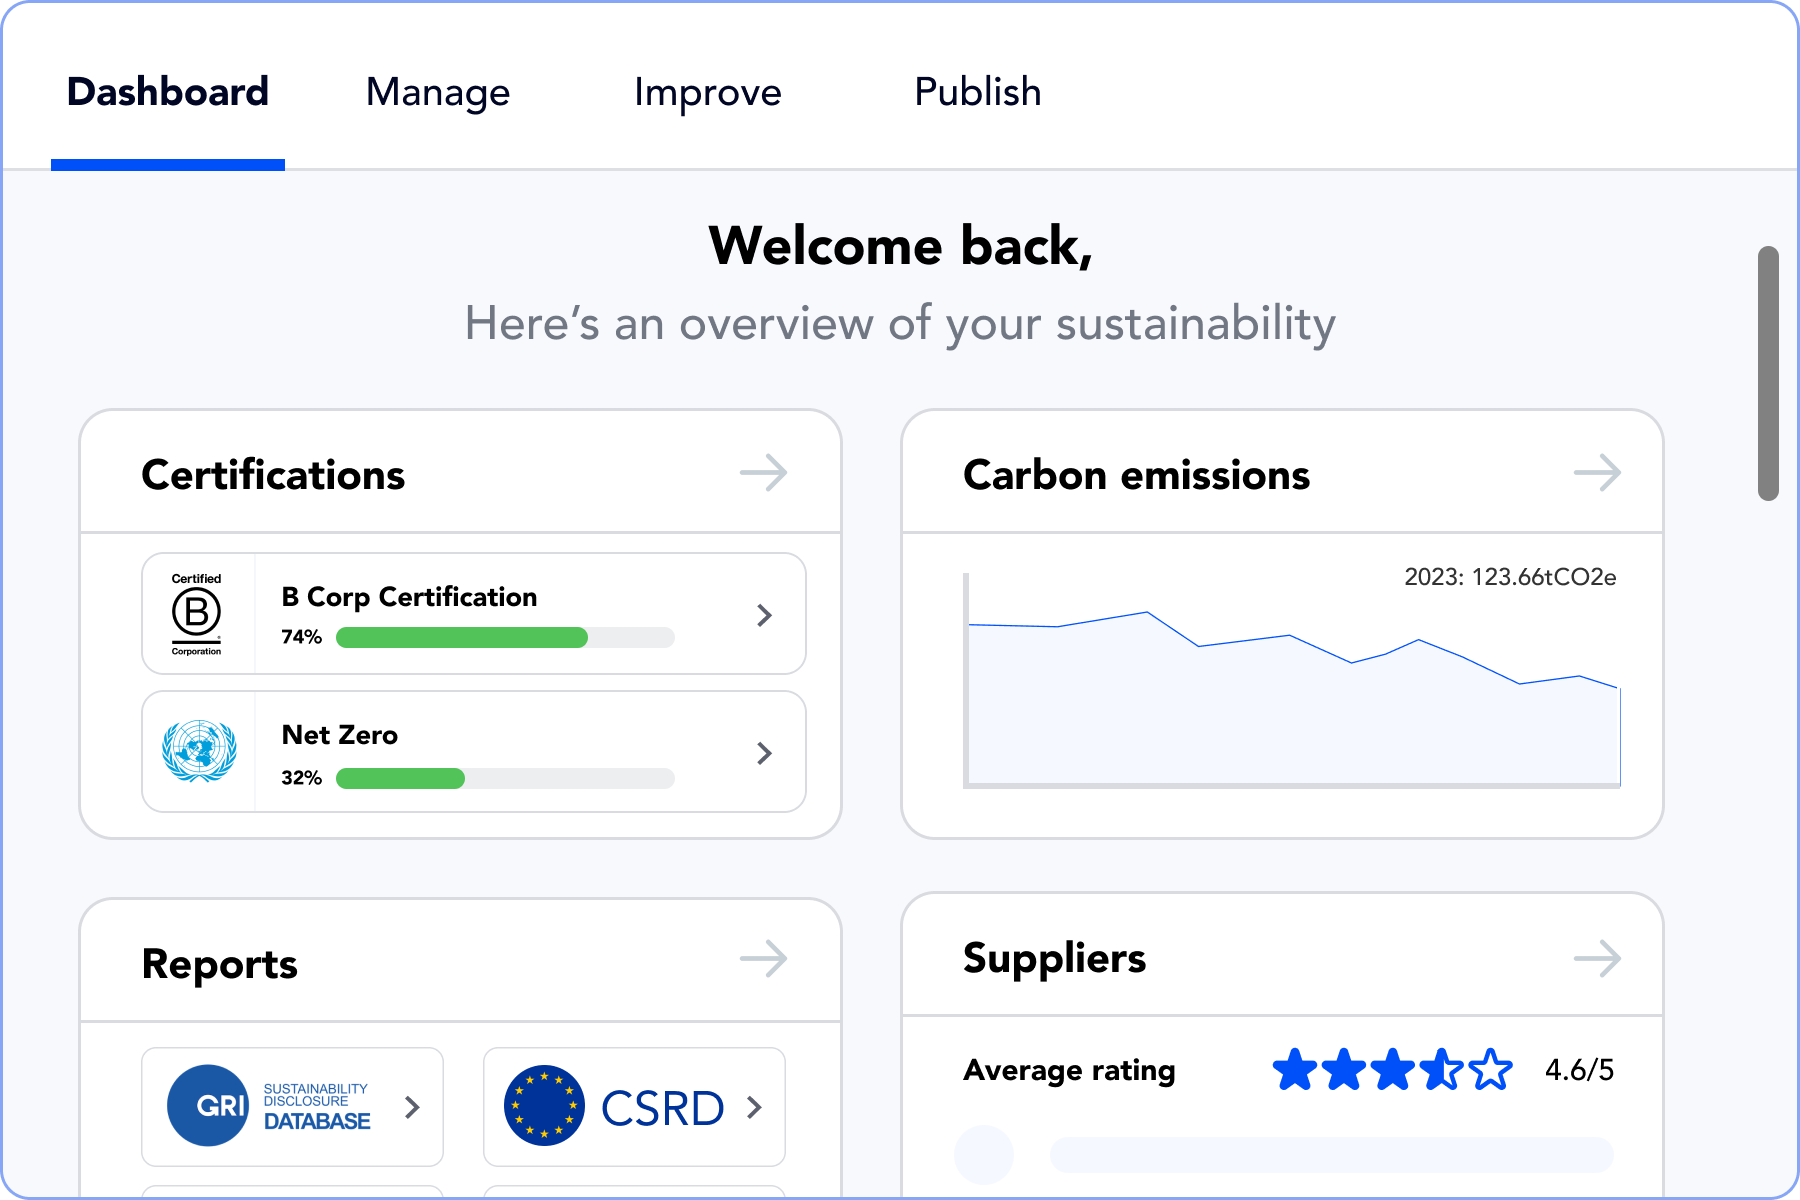
Task: Expand the CSRD report entry
Action: [x=754, y=1107]
